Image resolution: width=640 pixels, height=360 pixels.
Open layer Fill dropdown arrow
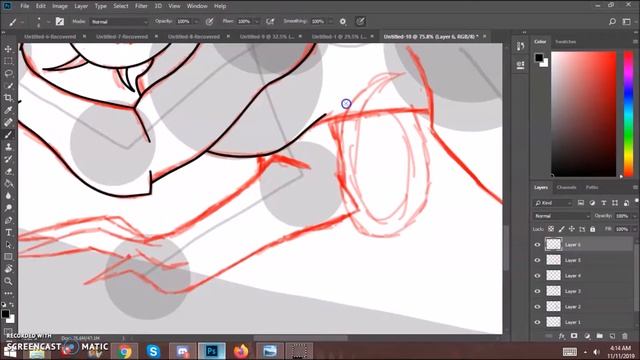634,229
